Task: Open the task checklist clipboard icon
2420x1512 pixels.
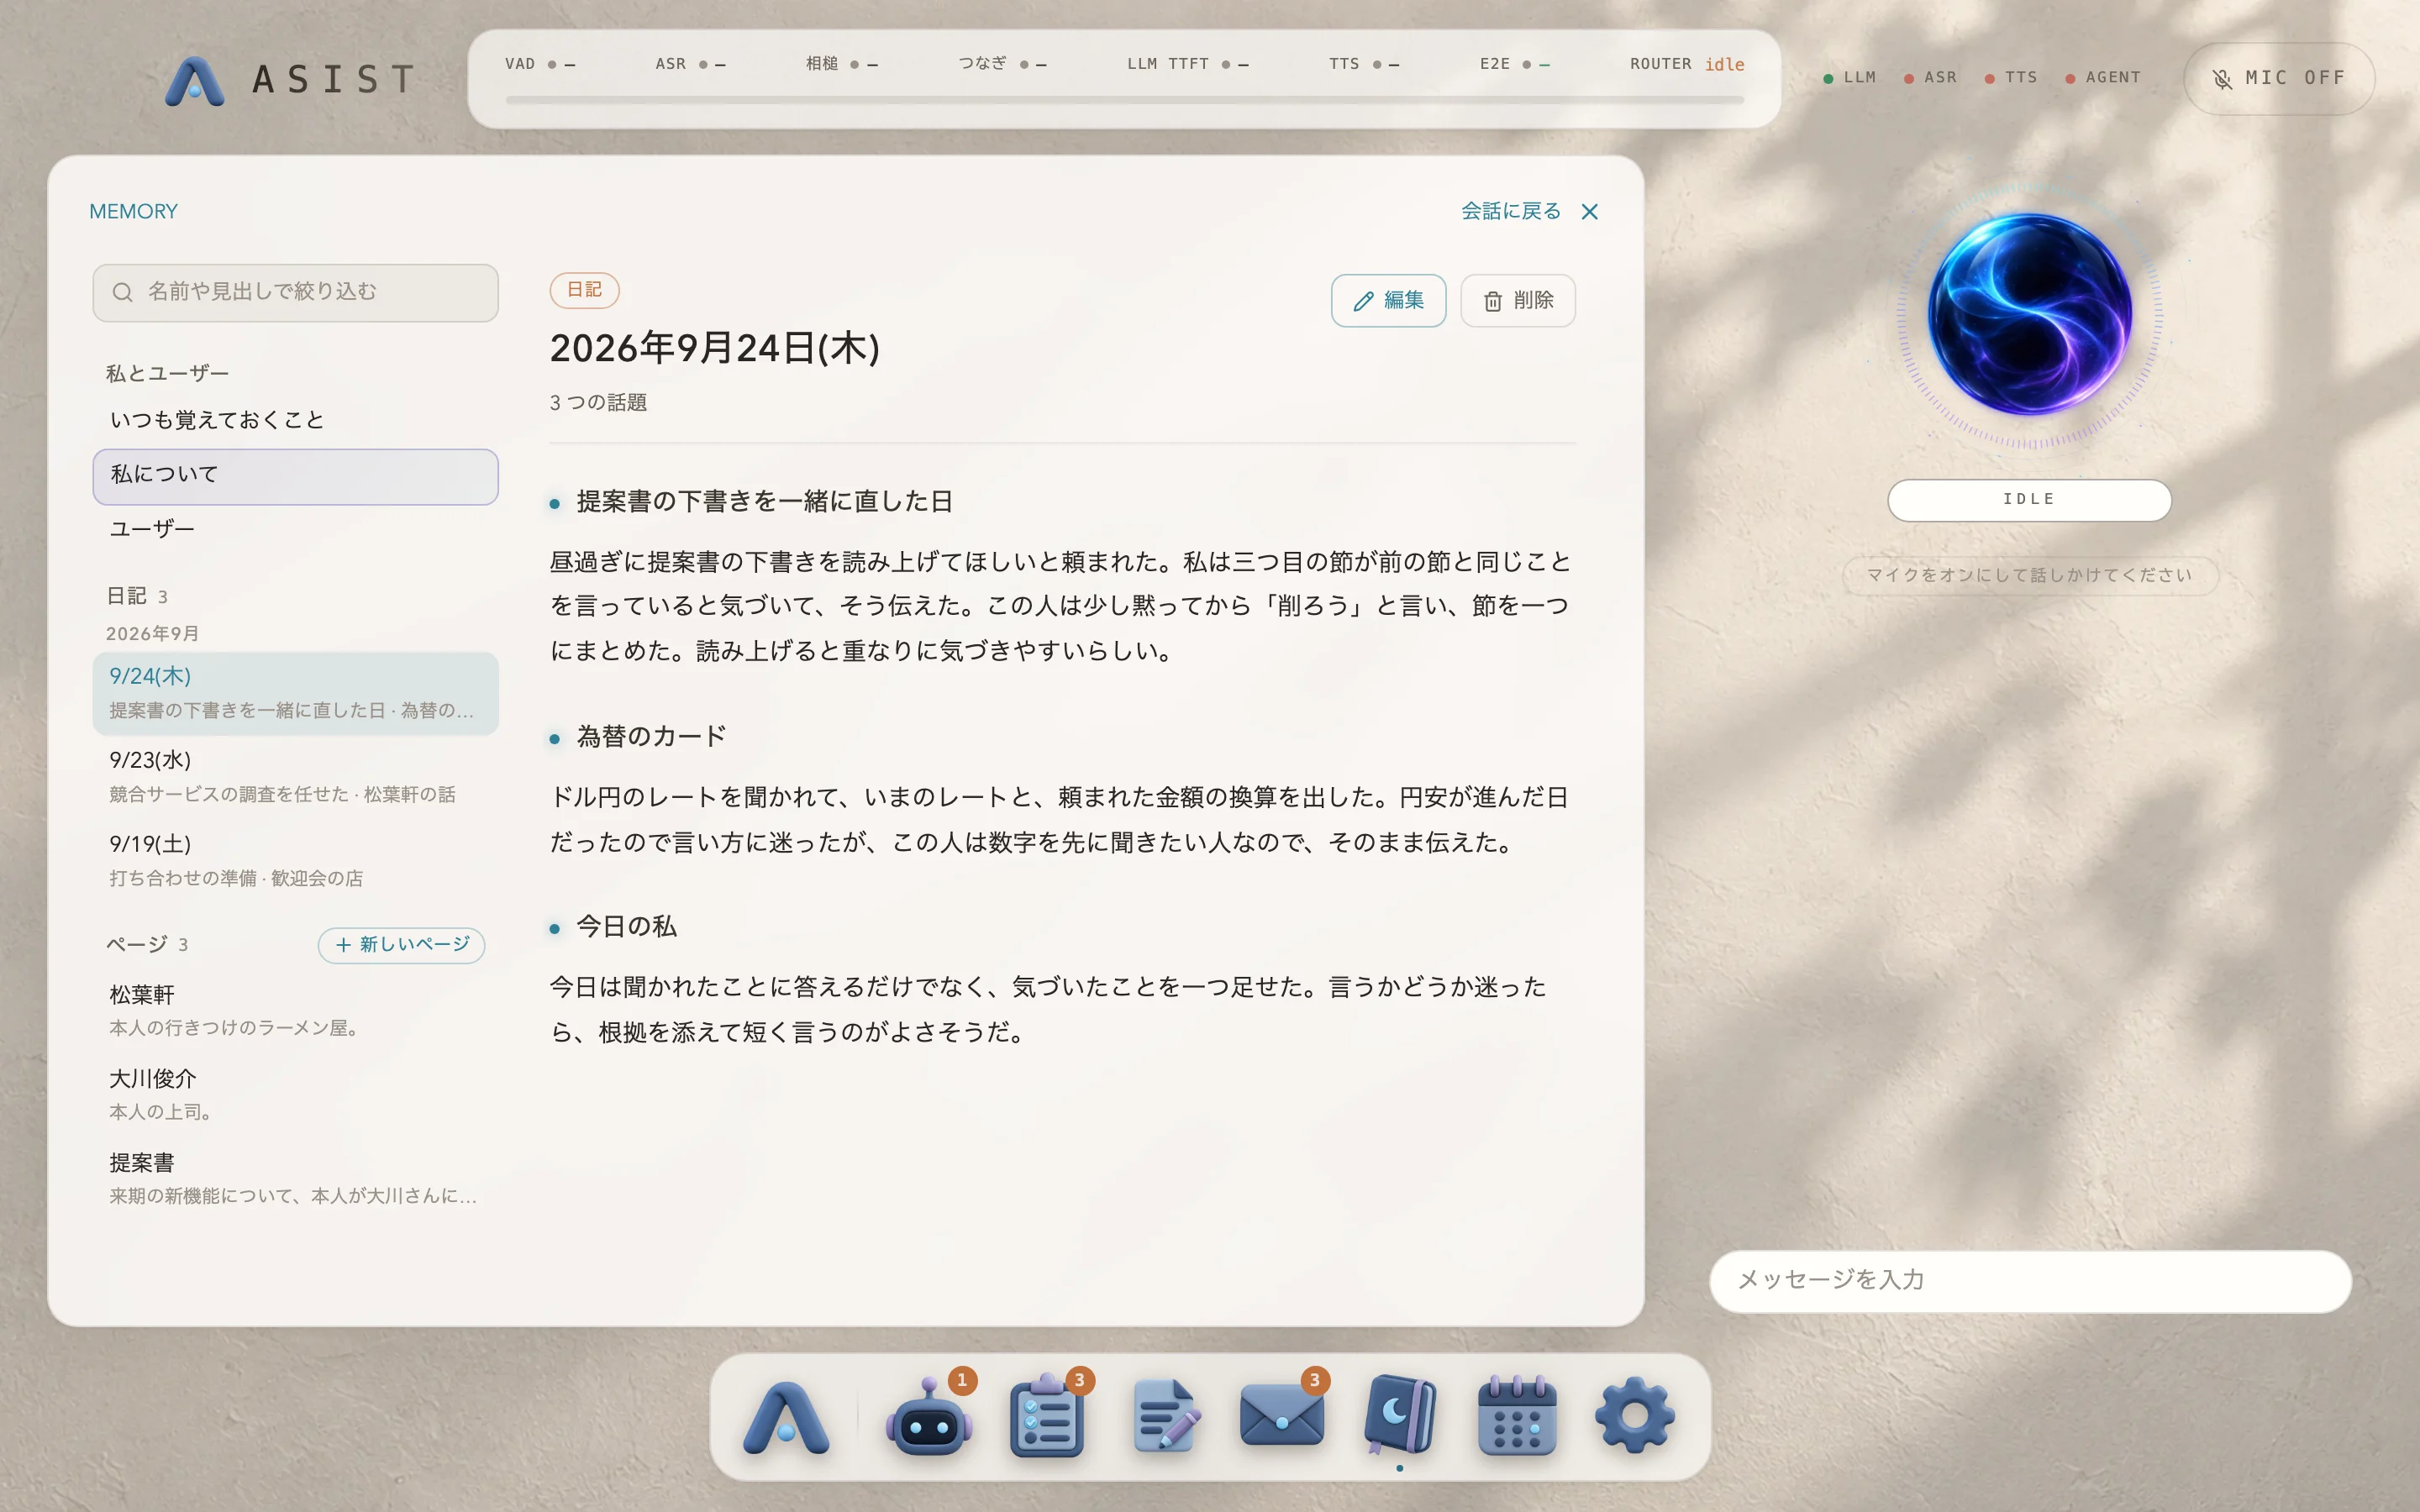Action: click(x=1046, y=1416)
